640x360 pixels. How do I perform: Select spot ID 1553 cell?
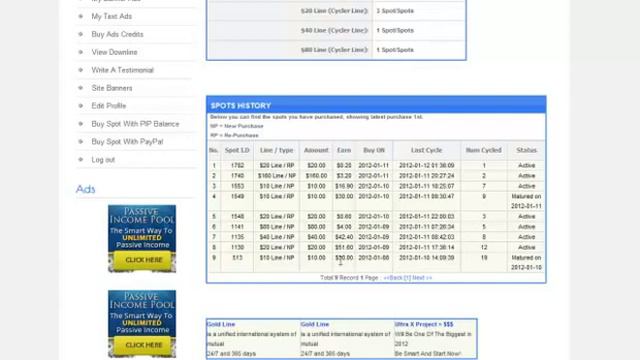point(237,186)
